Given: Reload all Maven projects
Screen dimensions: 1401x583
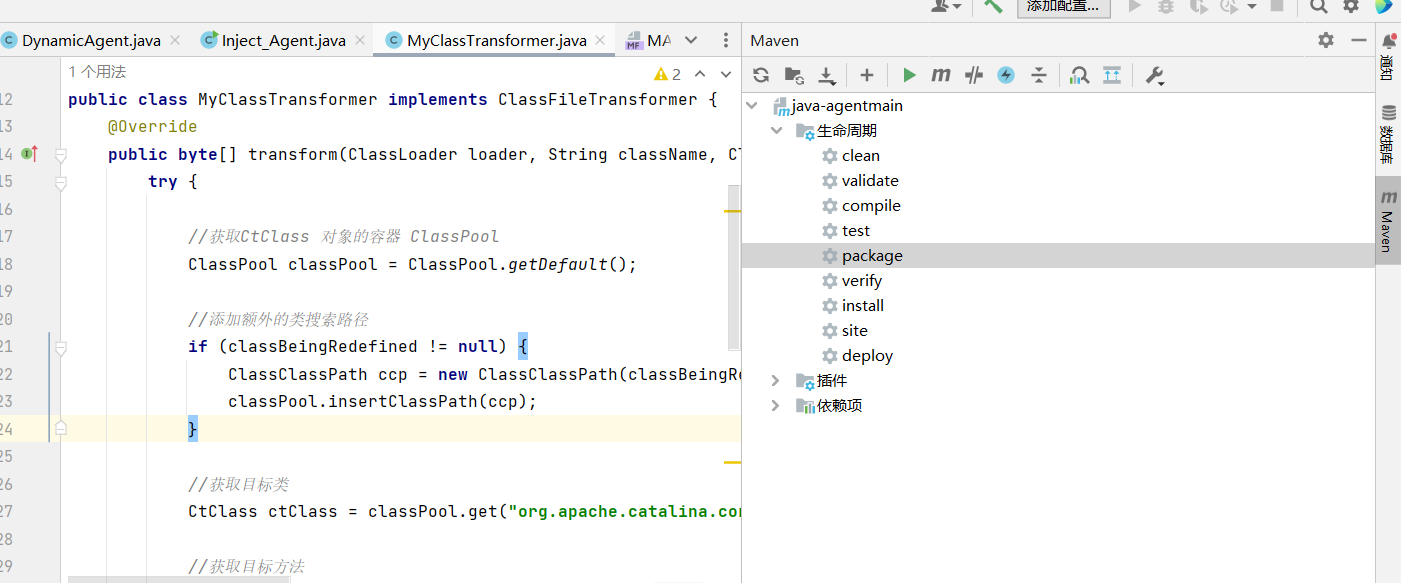Looking at the screenshot, I should pos(761,75).
